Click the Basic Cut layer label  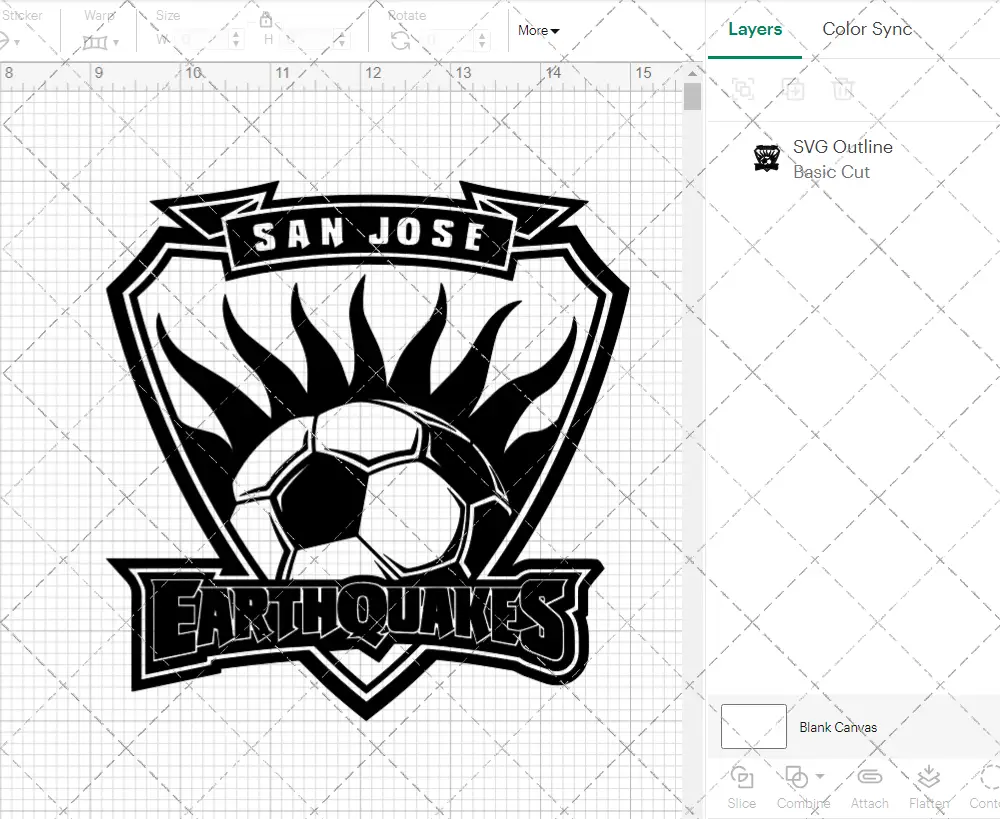831,172
